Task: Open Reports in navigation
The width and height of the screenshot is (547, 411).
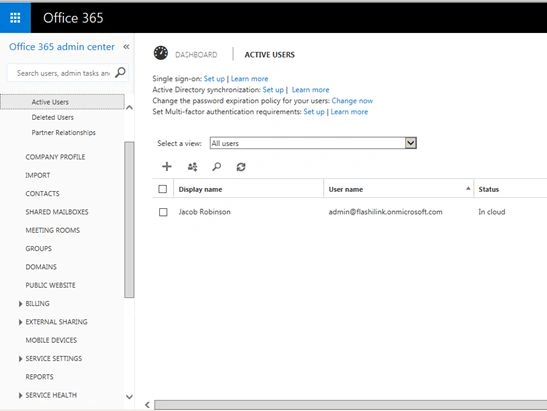Action: click(39, 377)
